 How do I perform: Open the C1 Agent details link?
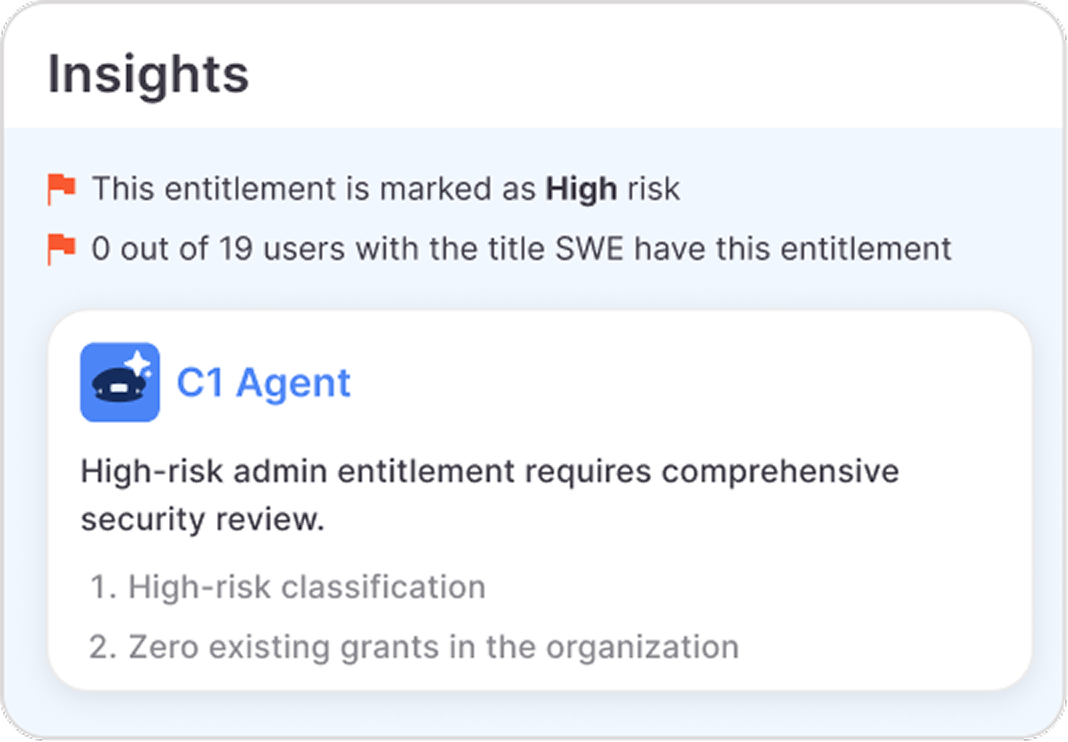(265, 382)
